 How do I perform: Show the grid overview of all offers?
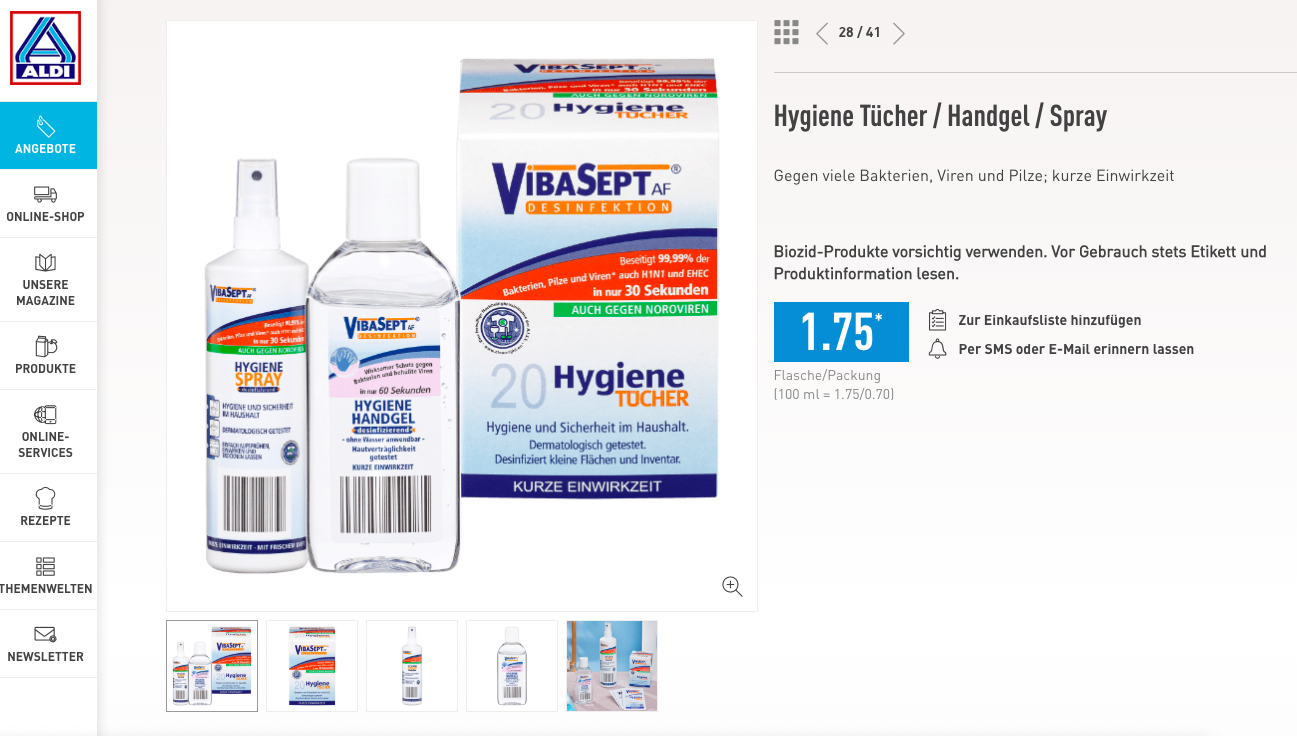pyautogui.click(x=786, y=32)
